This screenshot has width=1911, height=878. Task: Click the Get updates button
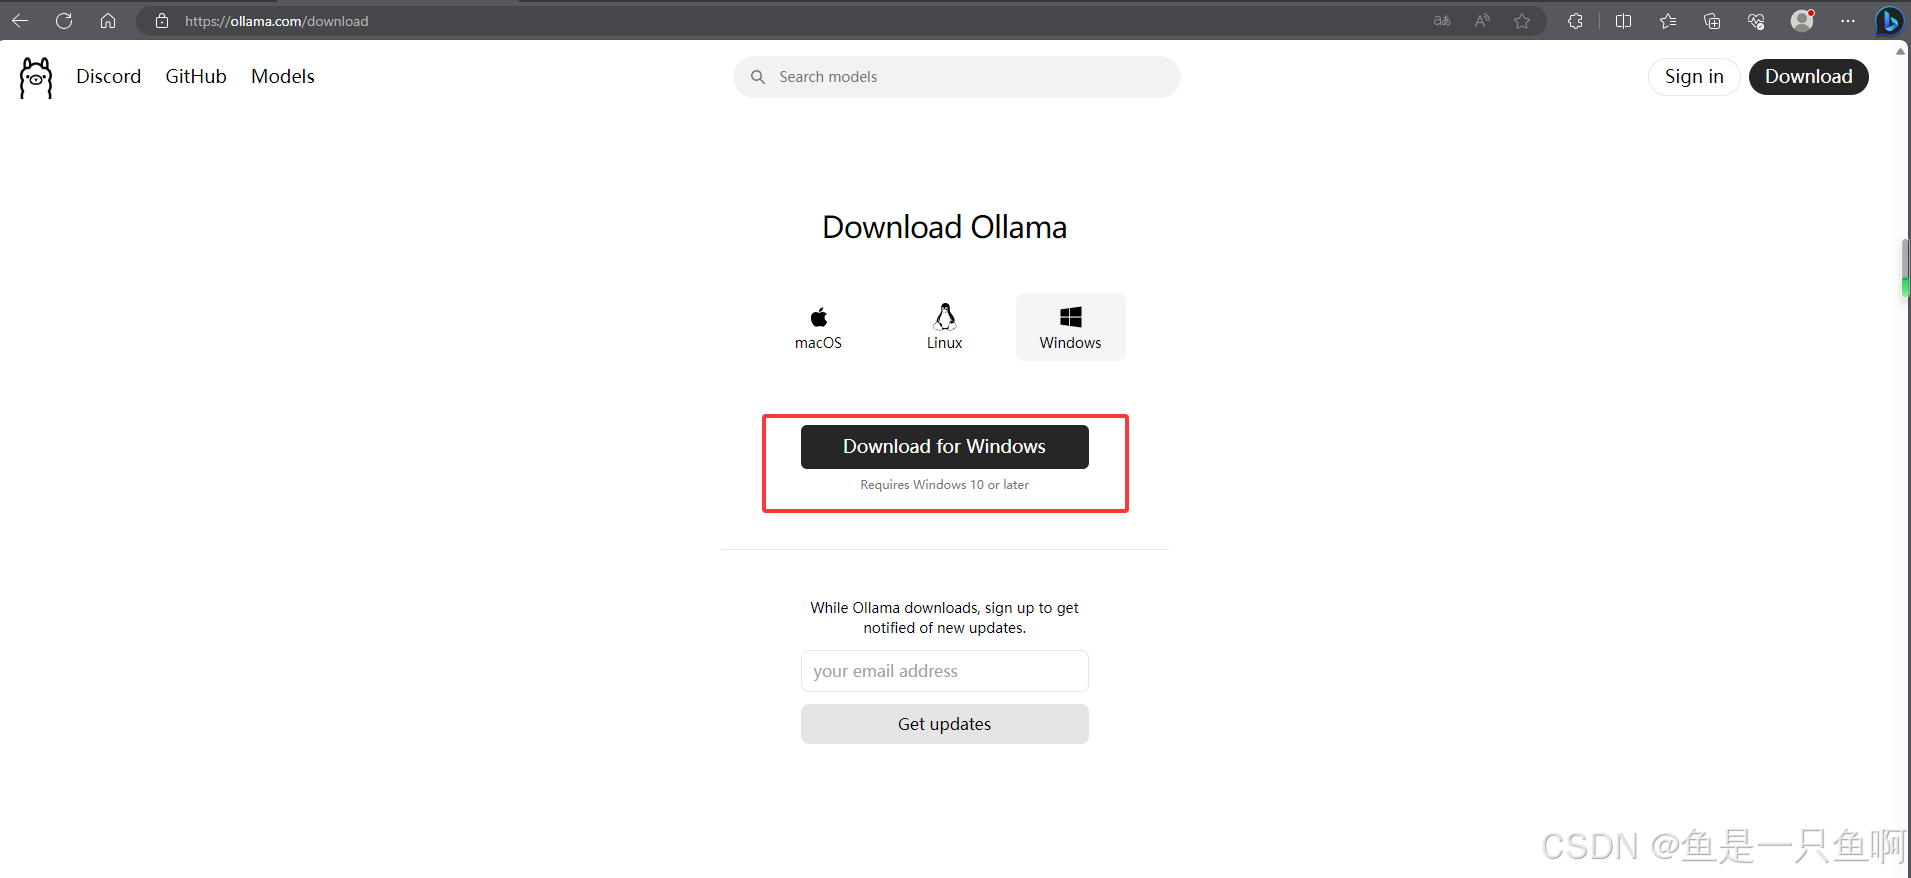(944, 724)
